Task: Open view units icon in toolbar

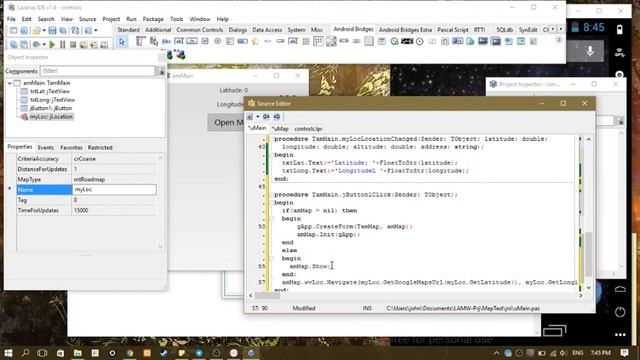Action: (x=13, y=44)
